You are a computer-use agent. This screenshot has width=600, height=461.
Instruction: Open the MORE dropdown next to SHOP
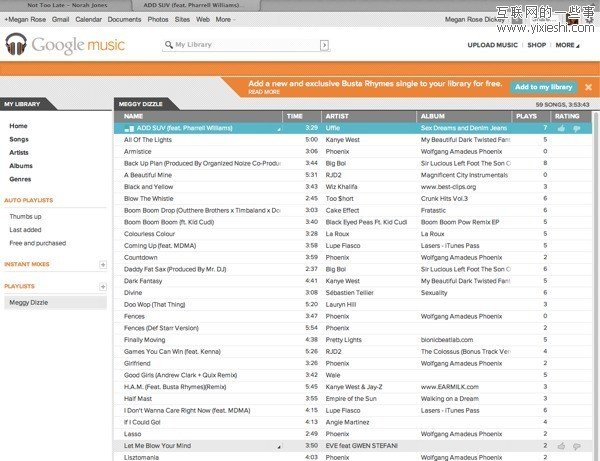tap(567, 45)
